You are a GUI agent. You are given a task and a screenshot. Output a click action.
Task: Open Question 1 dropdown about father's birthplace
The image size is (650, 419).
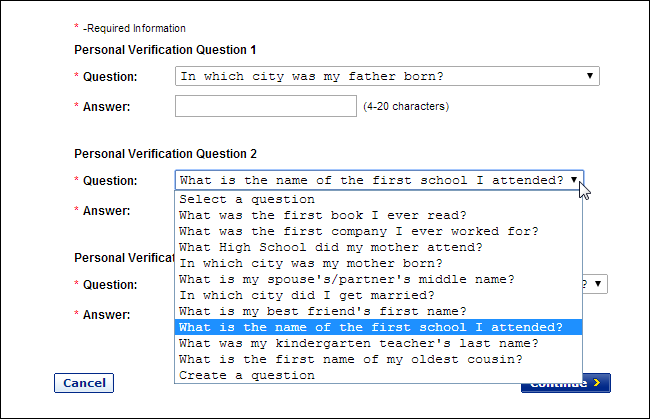[x=386, y=76]
